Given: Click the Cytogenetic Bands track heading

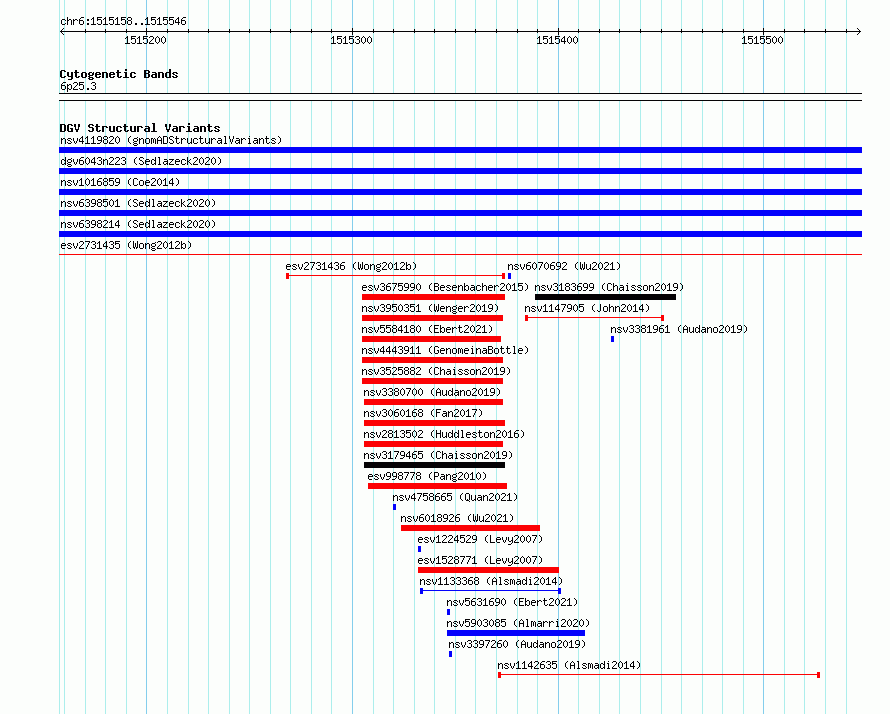Looking at the screenshot, I should tap(119, 74).
